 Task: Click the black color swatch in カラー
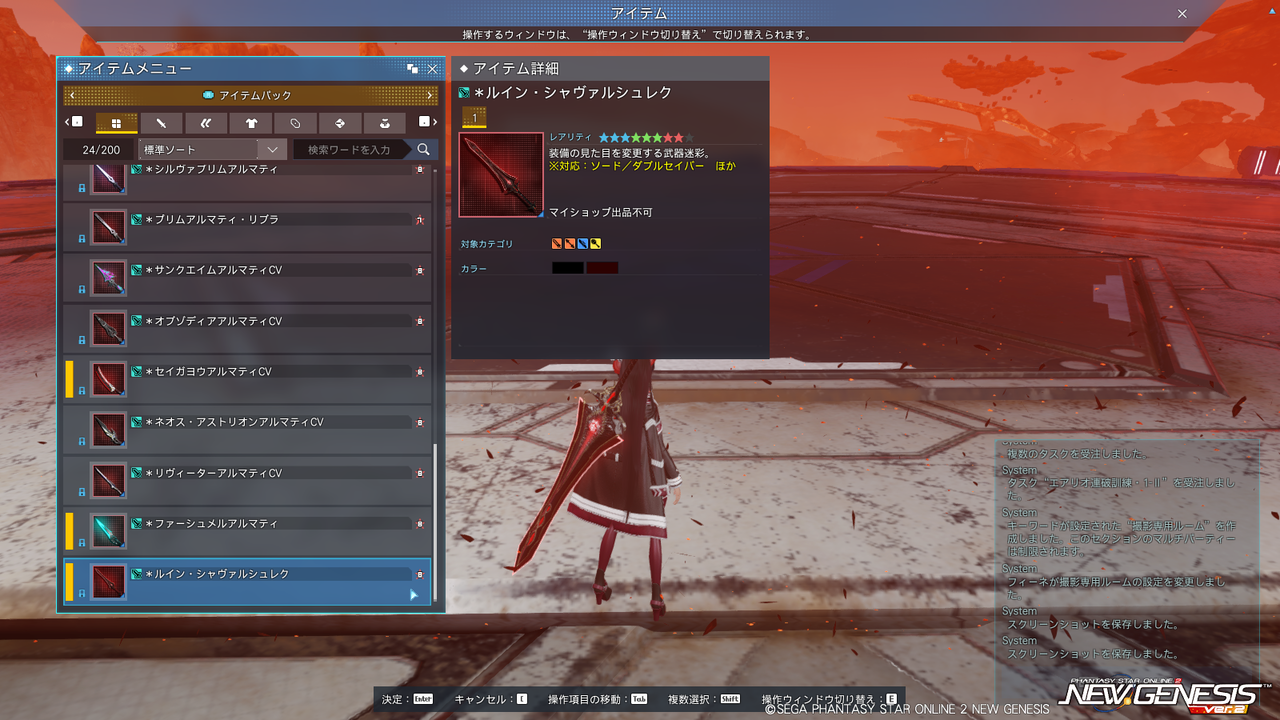[567, 268]
